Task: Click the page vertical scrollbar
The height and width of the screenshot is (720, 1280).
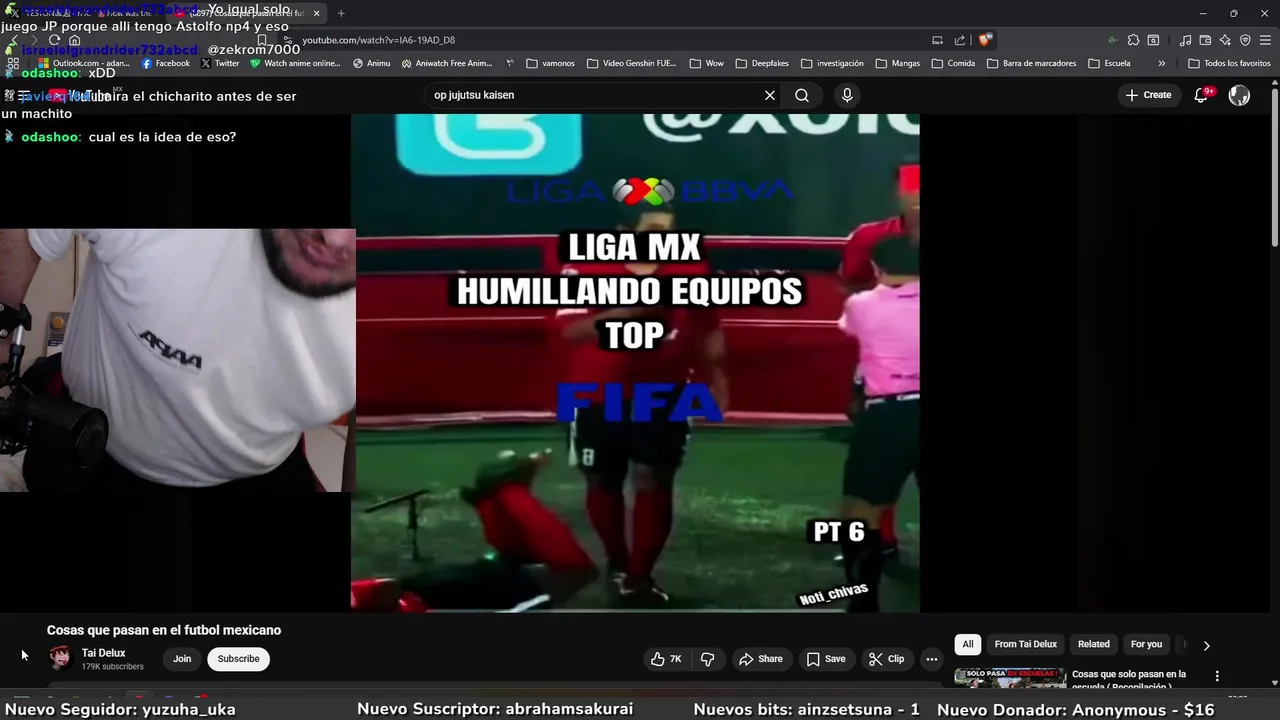Action: point(1274,165)
